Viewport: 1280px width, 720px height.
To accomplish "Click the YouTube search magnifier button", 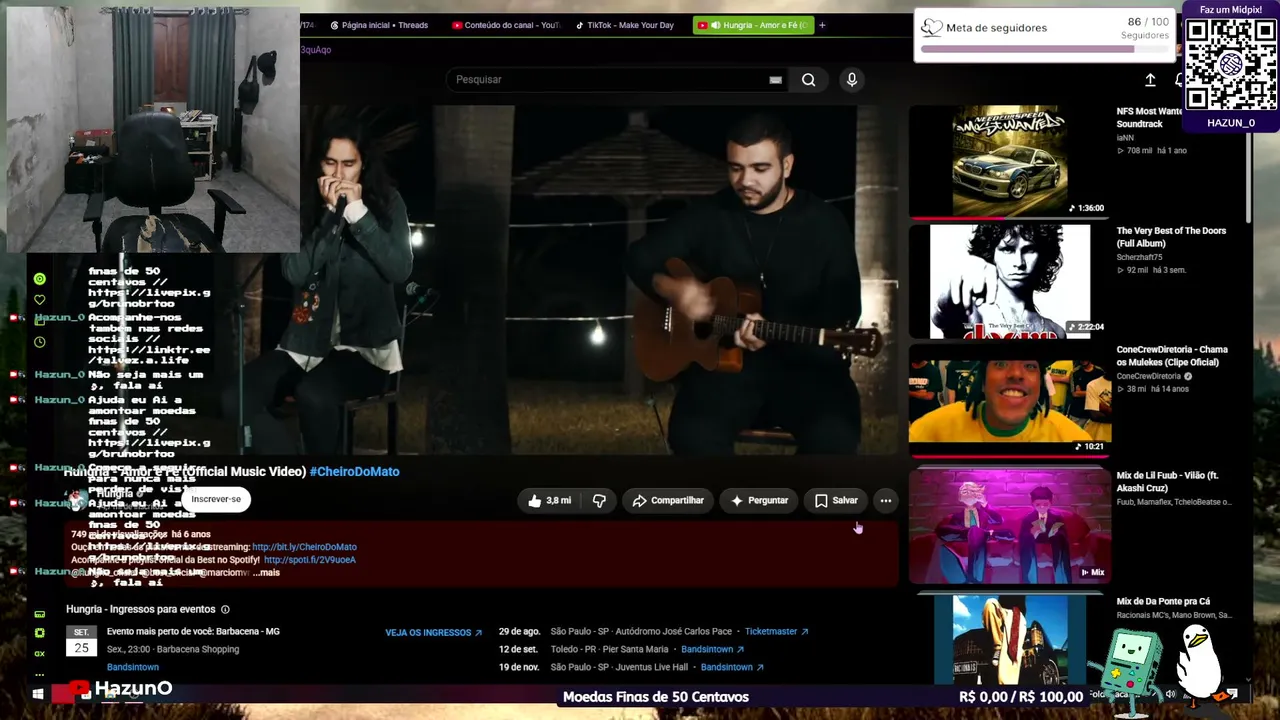I will click(x=808, y=80).
